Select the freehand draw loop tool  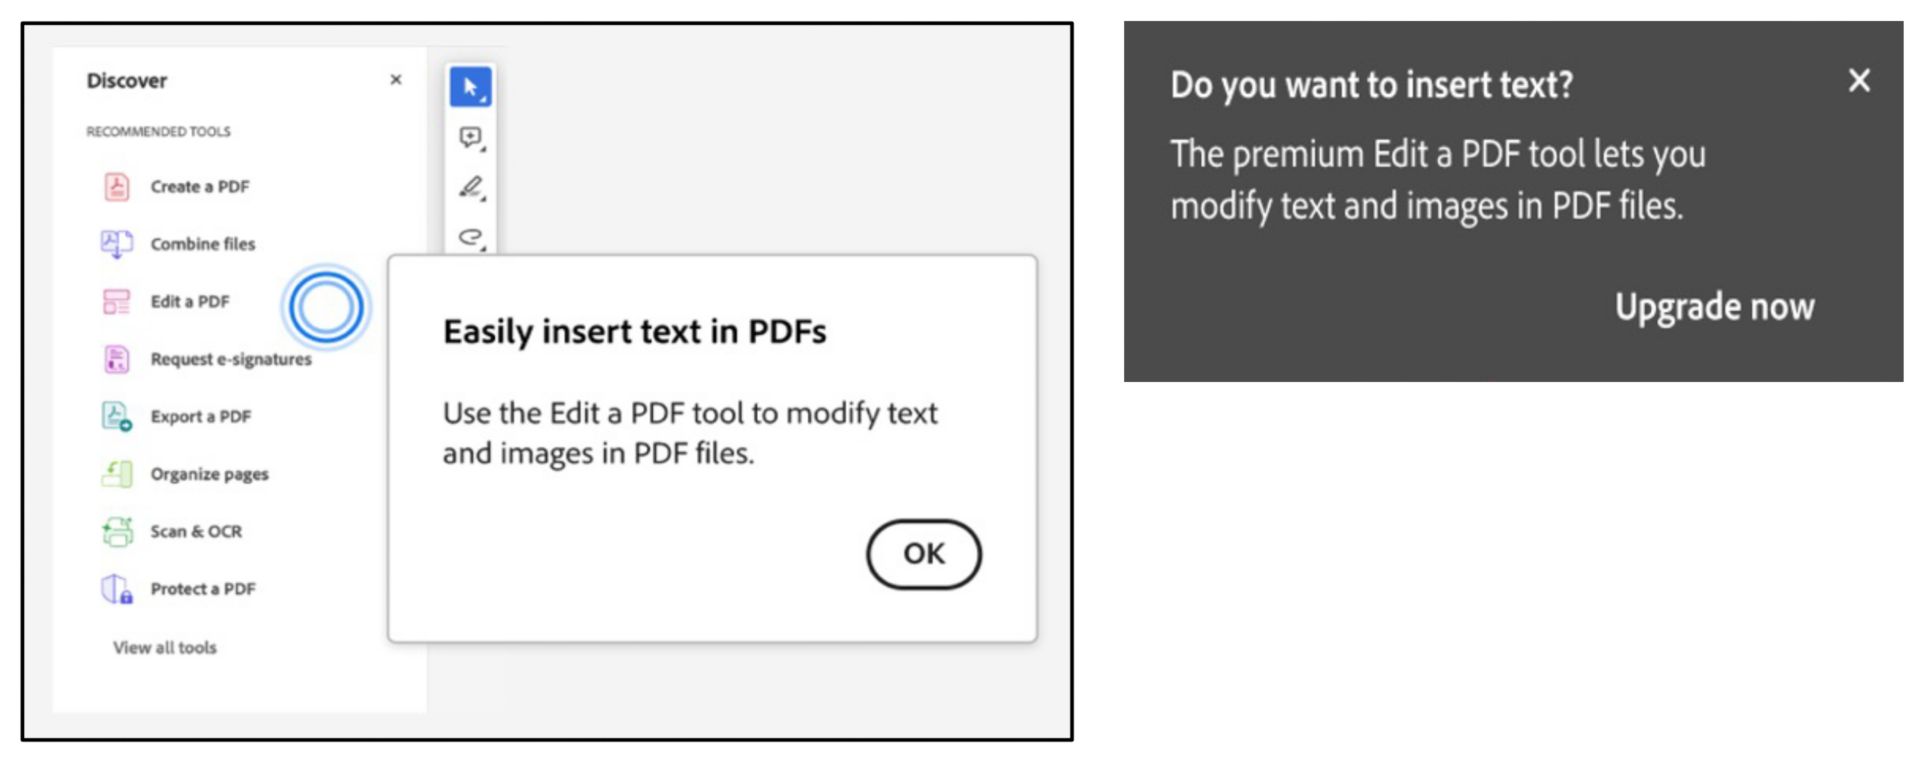(x=470, y=237)
